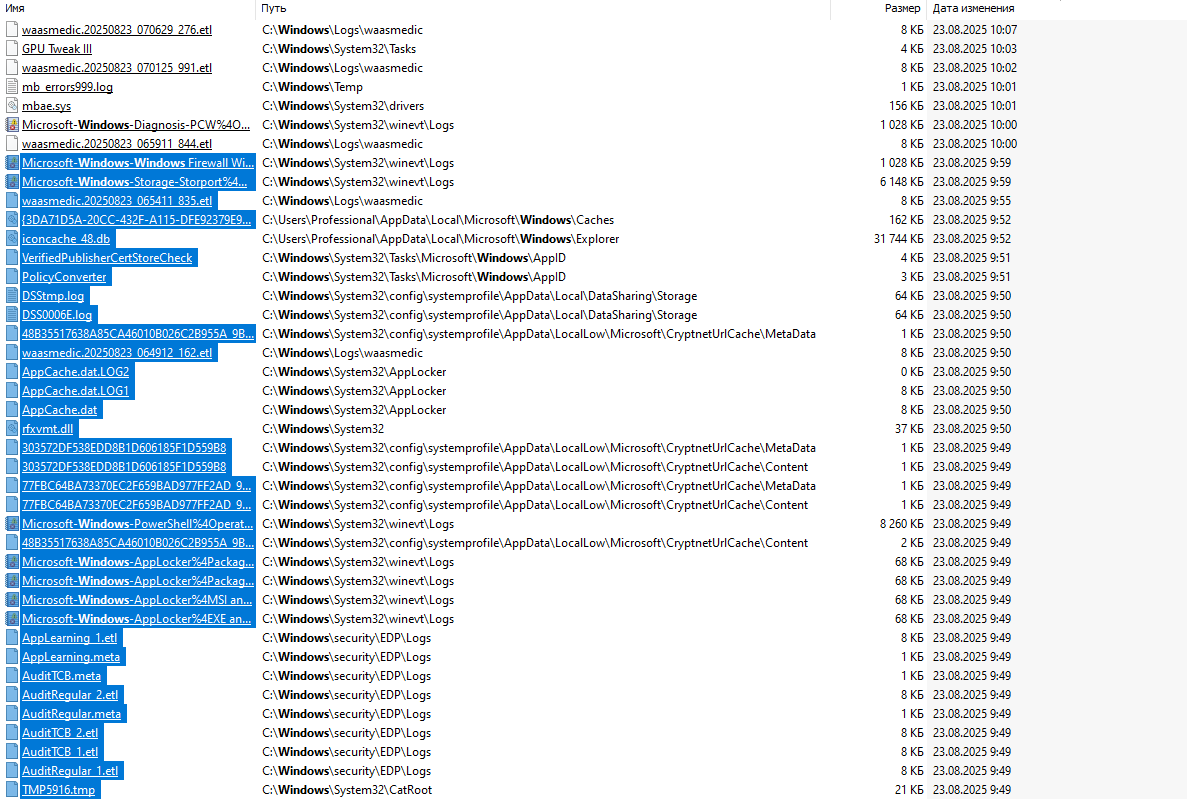1187x799 pixels.
Task: Click the date 23.08.2025 10:07
Action: [x=975, y=30]
